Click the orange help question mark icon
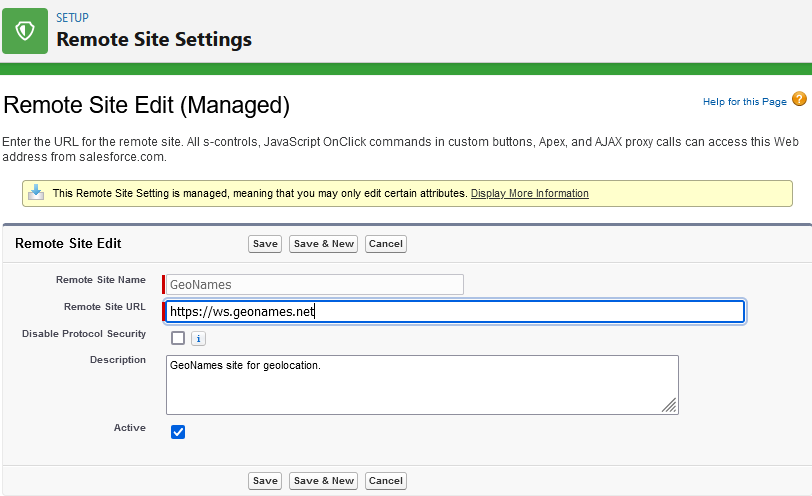Viewport: 812px width, 496px height. [799, 99]
